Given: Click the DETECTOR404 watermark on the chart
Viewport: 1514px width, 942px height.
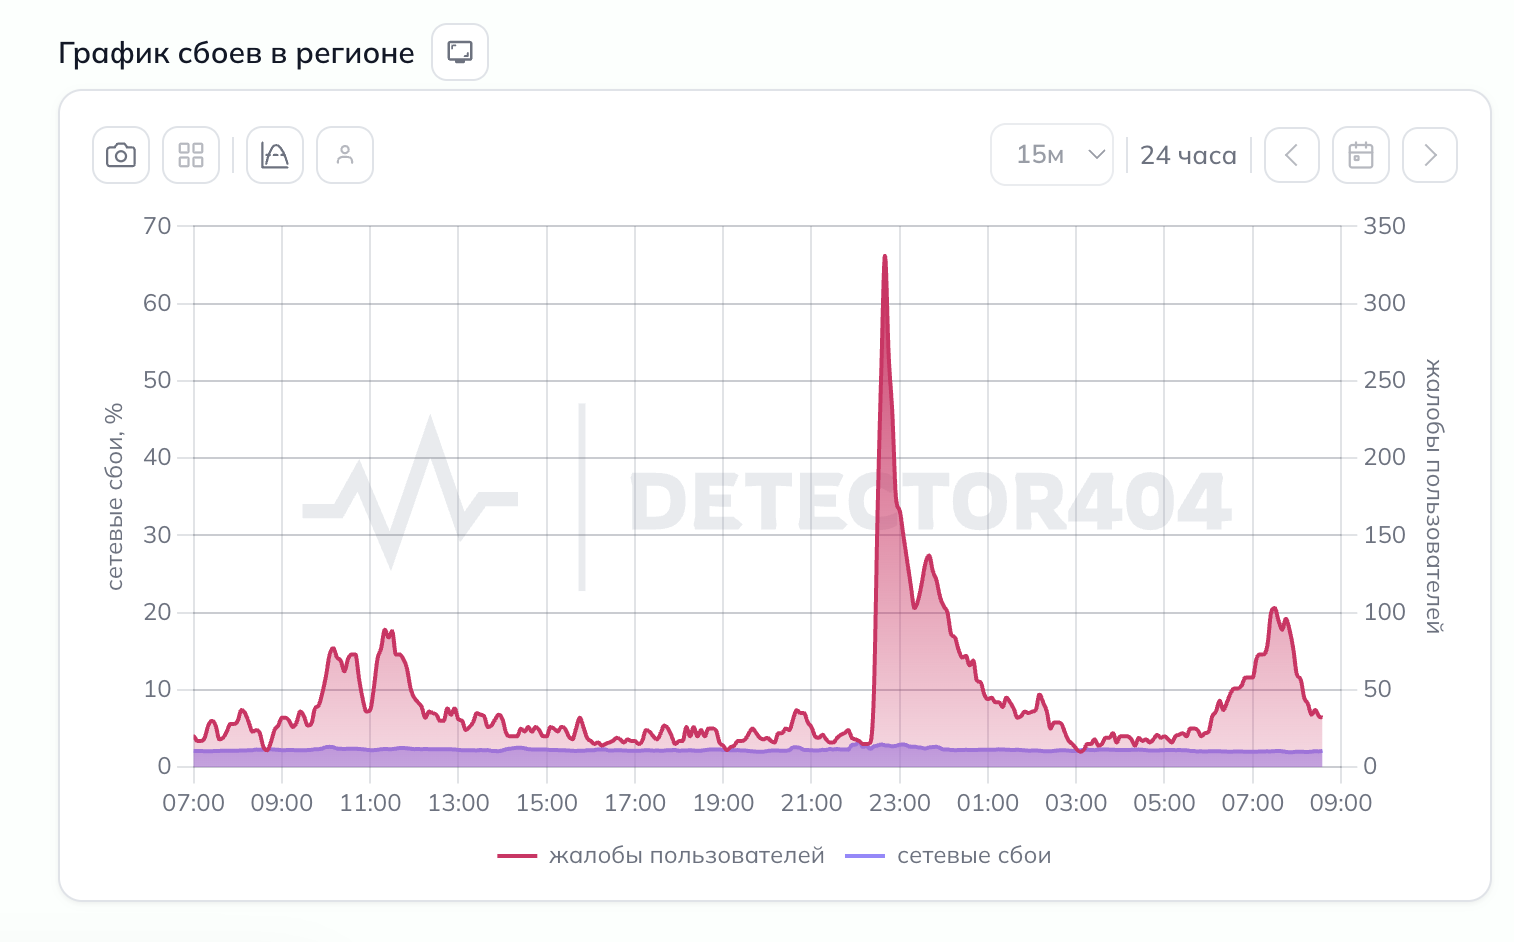Looking at the screenshot, I should pos(930,502).
